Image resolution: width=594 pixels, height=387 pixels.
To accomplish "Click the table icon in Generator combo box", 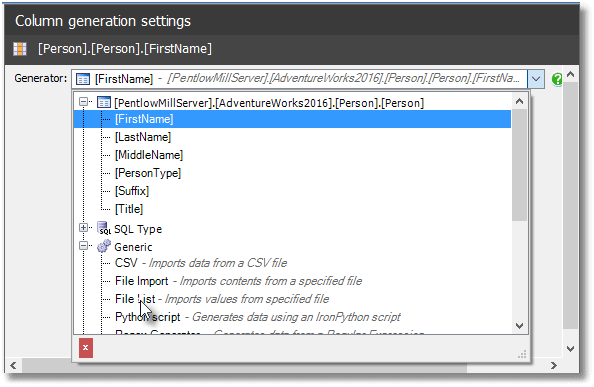I will 83,79.
